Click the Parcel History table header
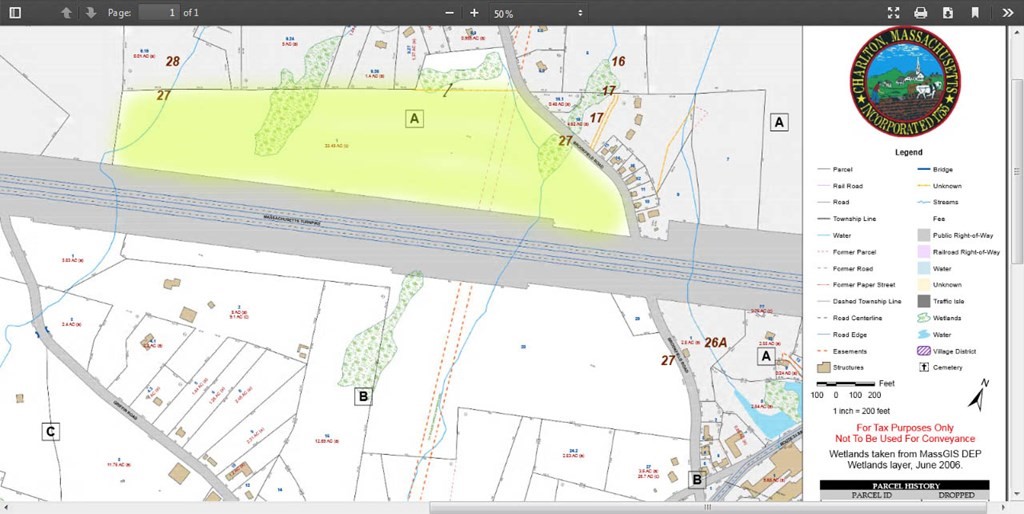 904,485
